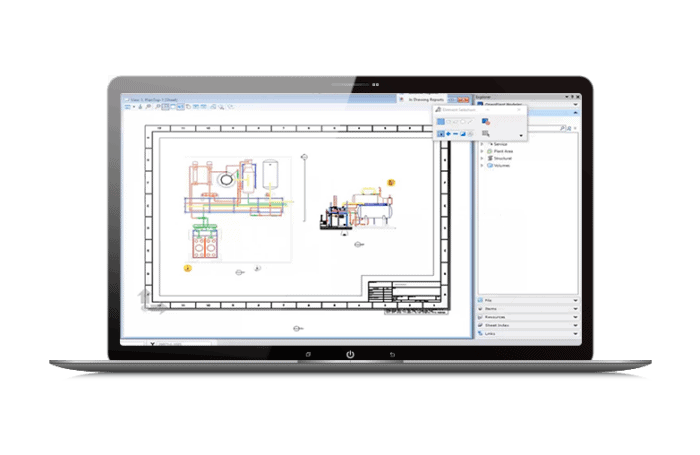This screenshot has height=455, width=700.
Task: Click the Clear selection mode icon
Action: (470, 134)
